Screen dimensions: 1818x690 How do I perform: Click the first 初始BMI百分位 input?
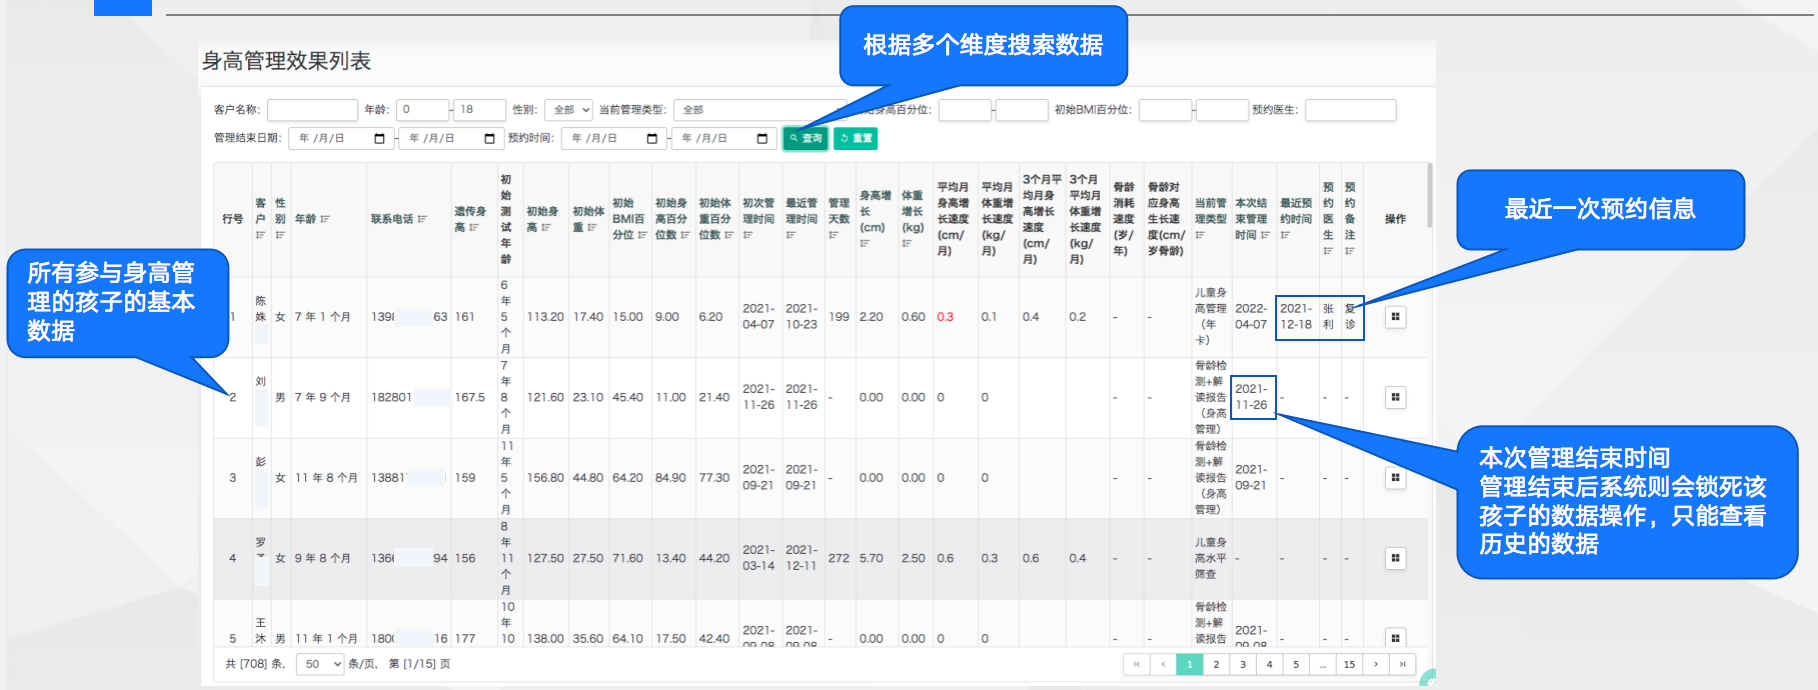coord(1165,110)
